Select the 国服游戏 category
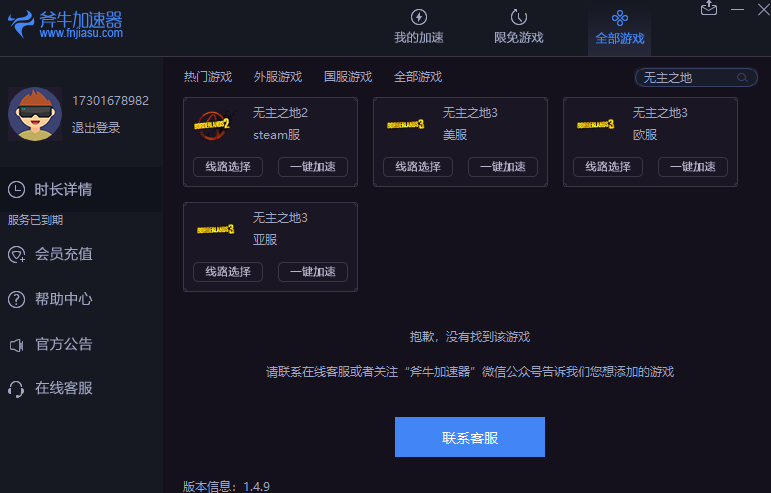 (x=348, y=77)
